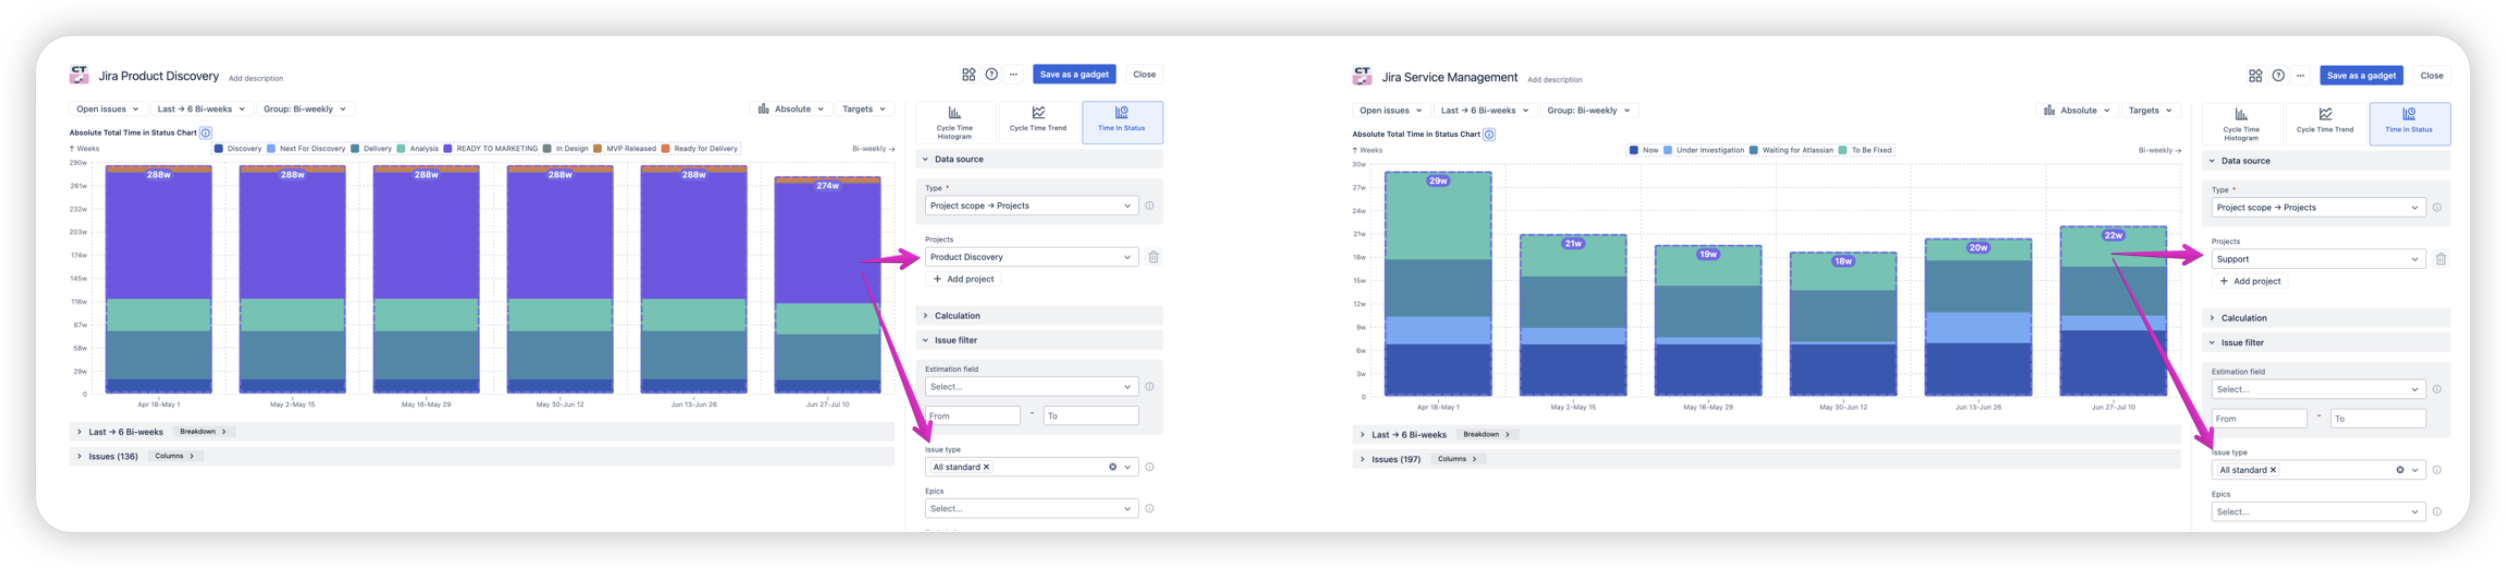Viewport: 2506px width, 568px height.
Task: Click Add description next to Jira Product Discovery
Action: coord(256,78)
